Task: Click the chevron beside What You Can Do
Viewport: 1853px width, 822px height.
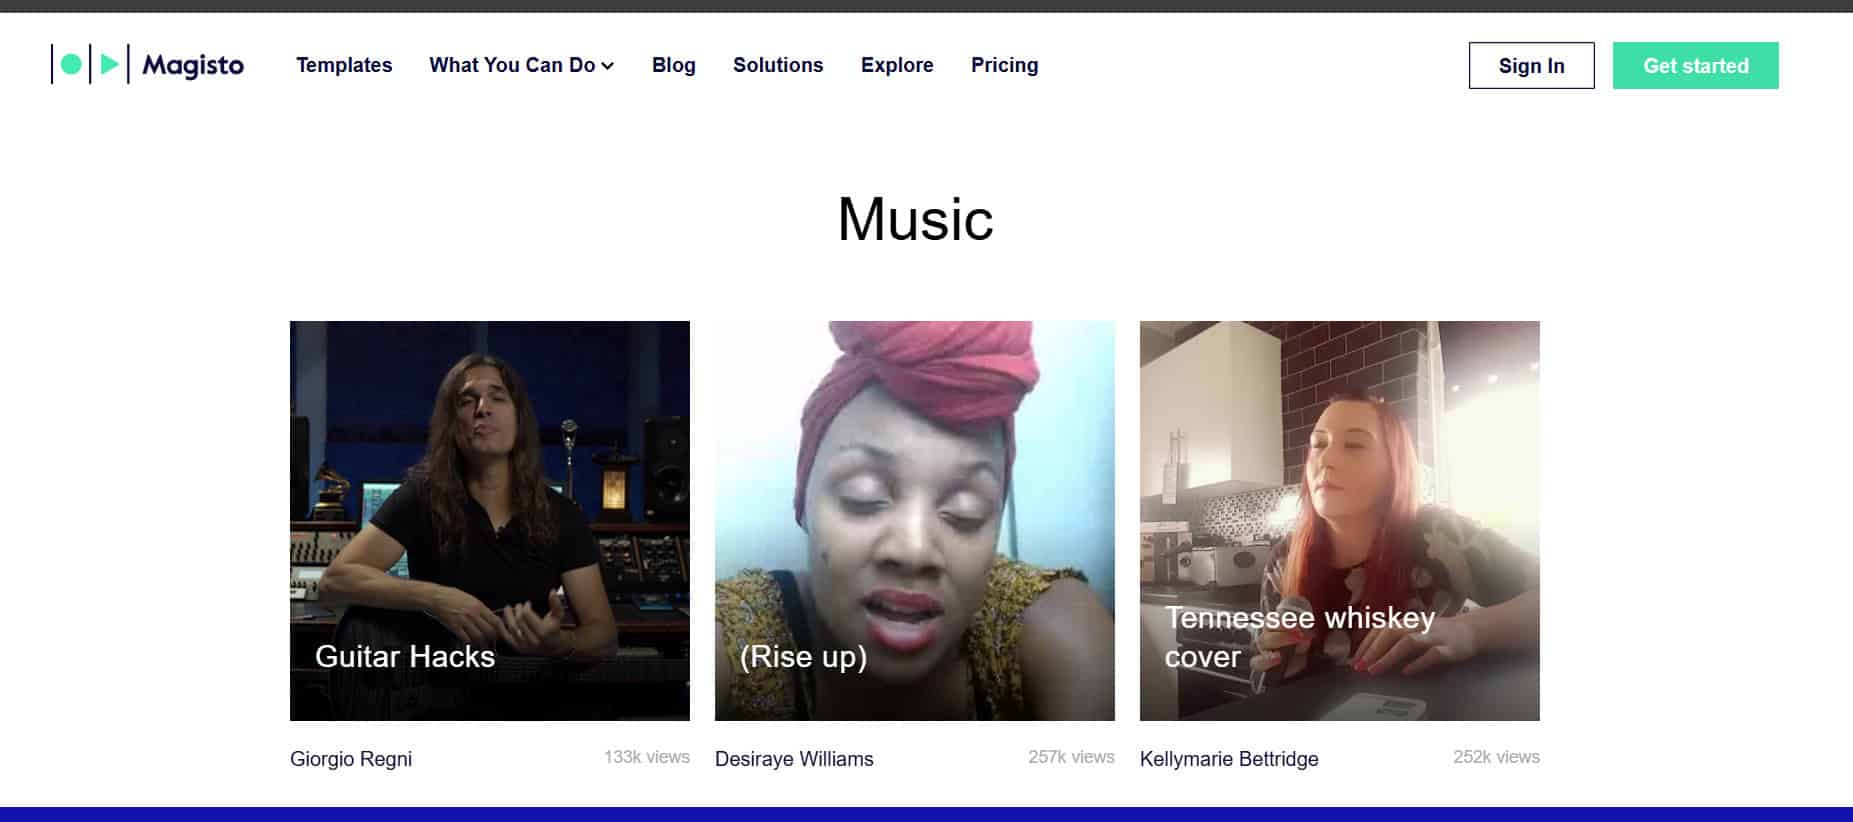Action: tap(608, 66)
